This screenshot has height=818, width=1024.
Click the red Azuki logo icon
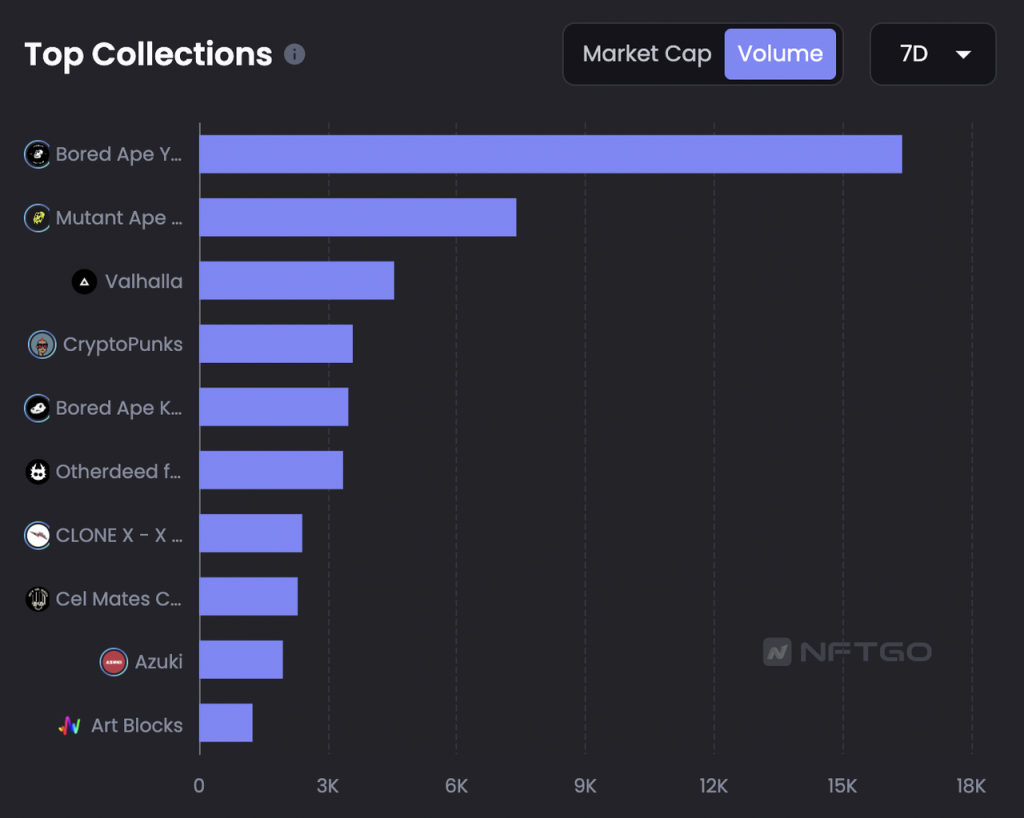tap(114, 662)
